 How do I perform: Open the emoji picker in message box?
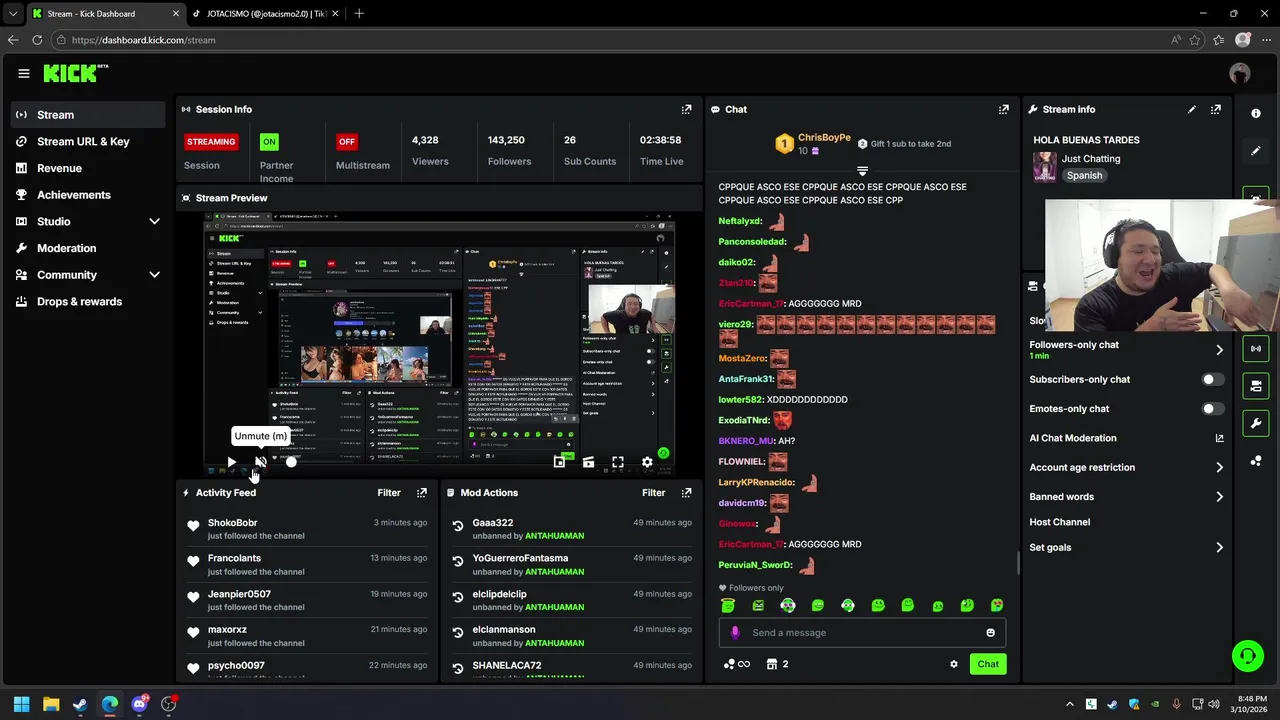point(990,632)
